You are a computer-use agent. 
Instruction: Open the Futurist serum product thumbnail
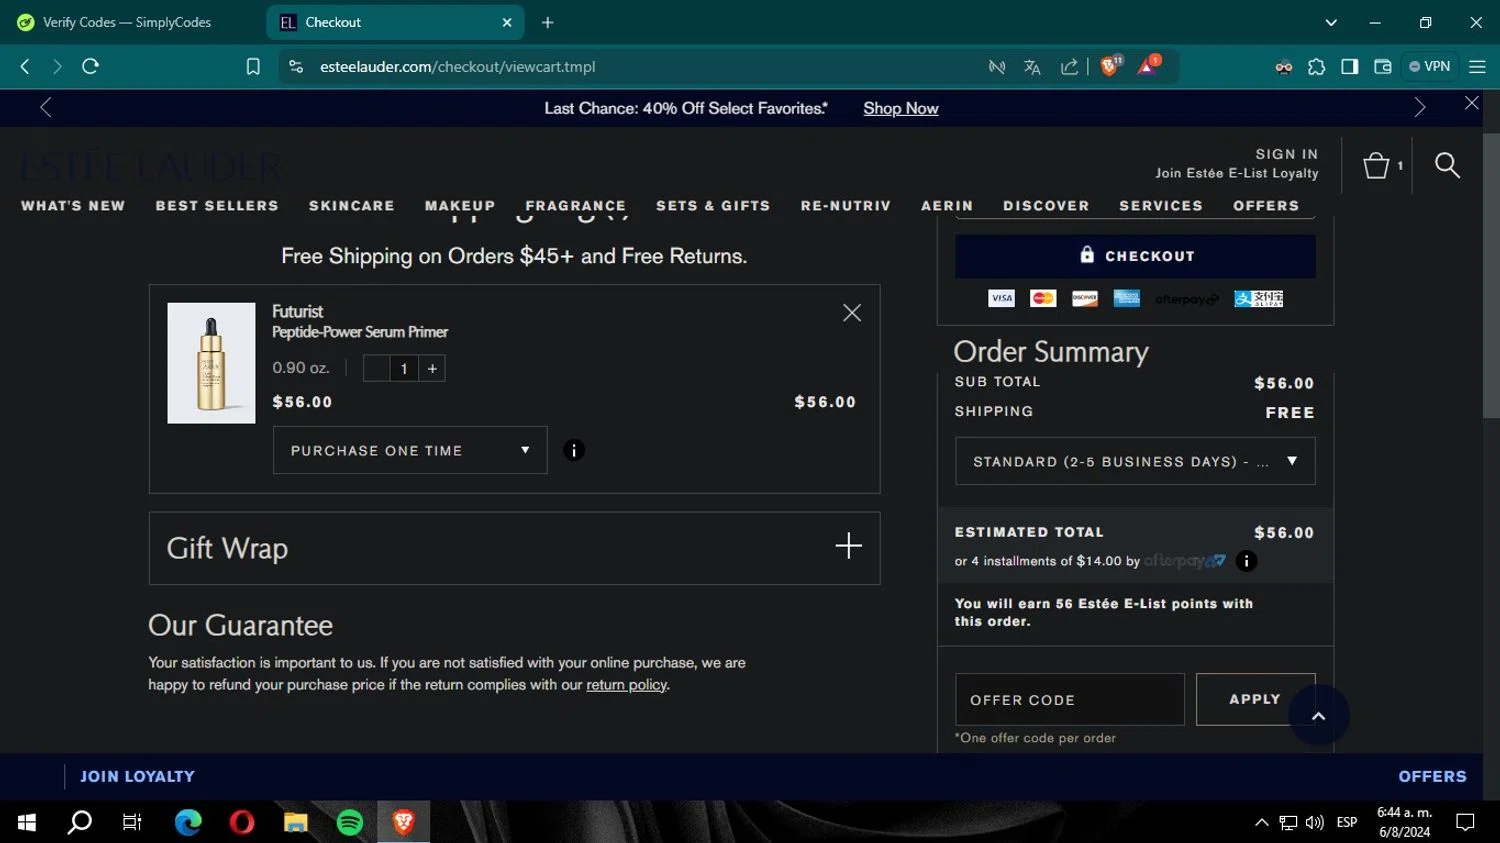[211, 363]
